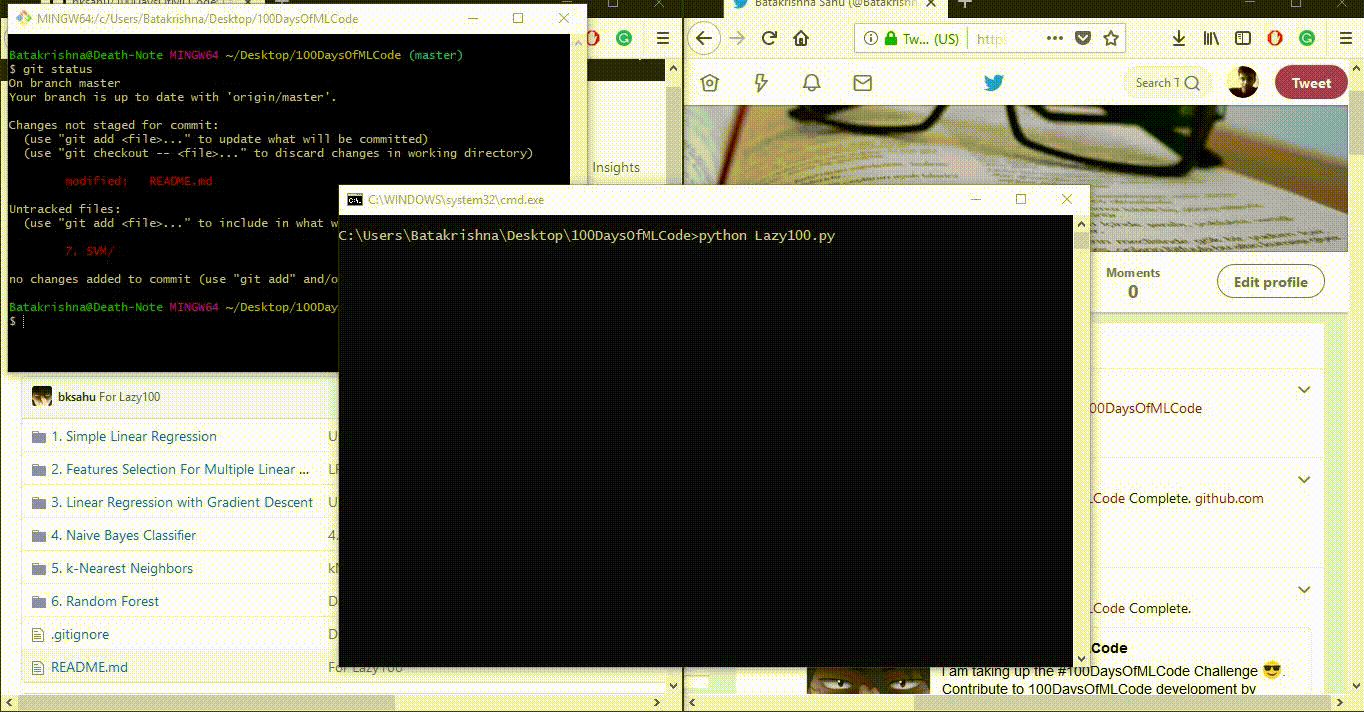Click the forward arrow in Twitter browser

(x=737, y=38)
